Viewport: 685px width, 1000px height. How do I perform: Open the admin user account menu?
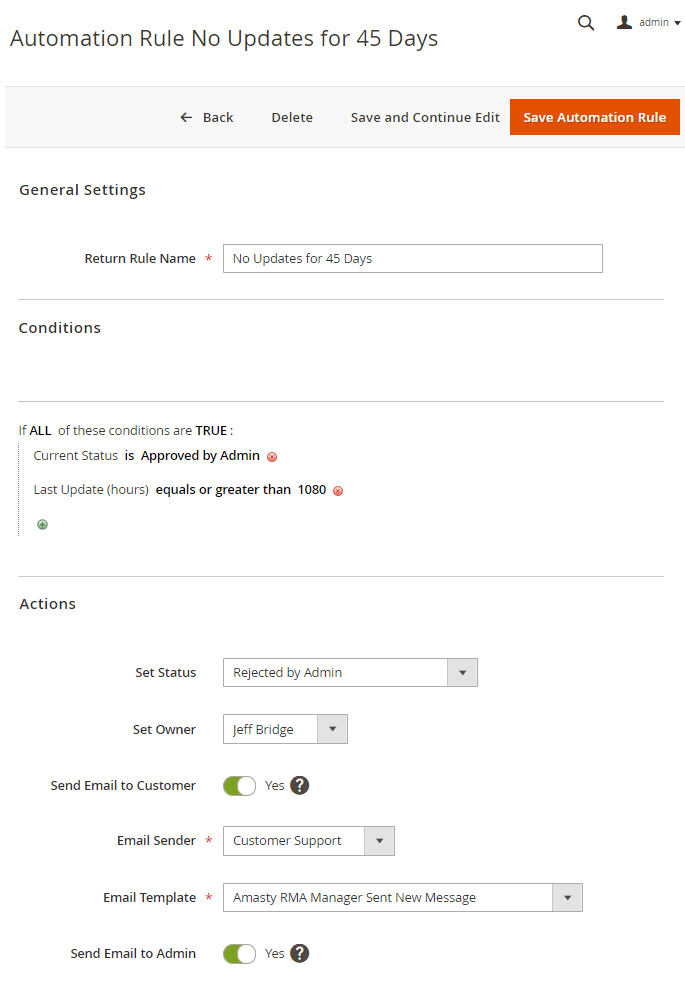[x=649, y=23]
